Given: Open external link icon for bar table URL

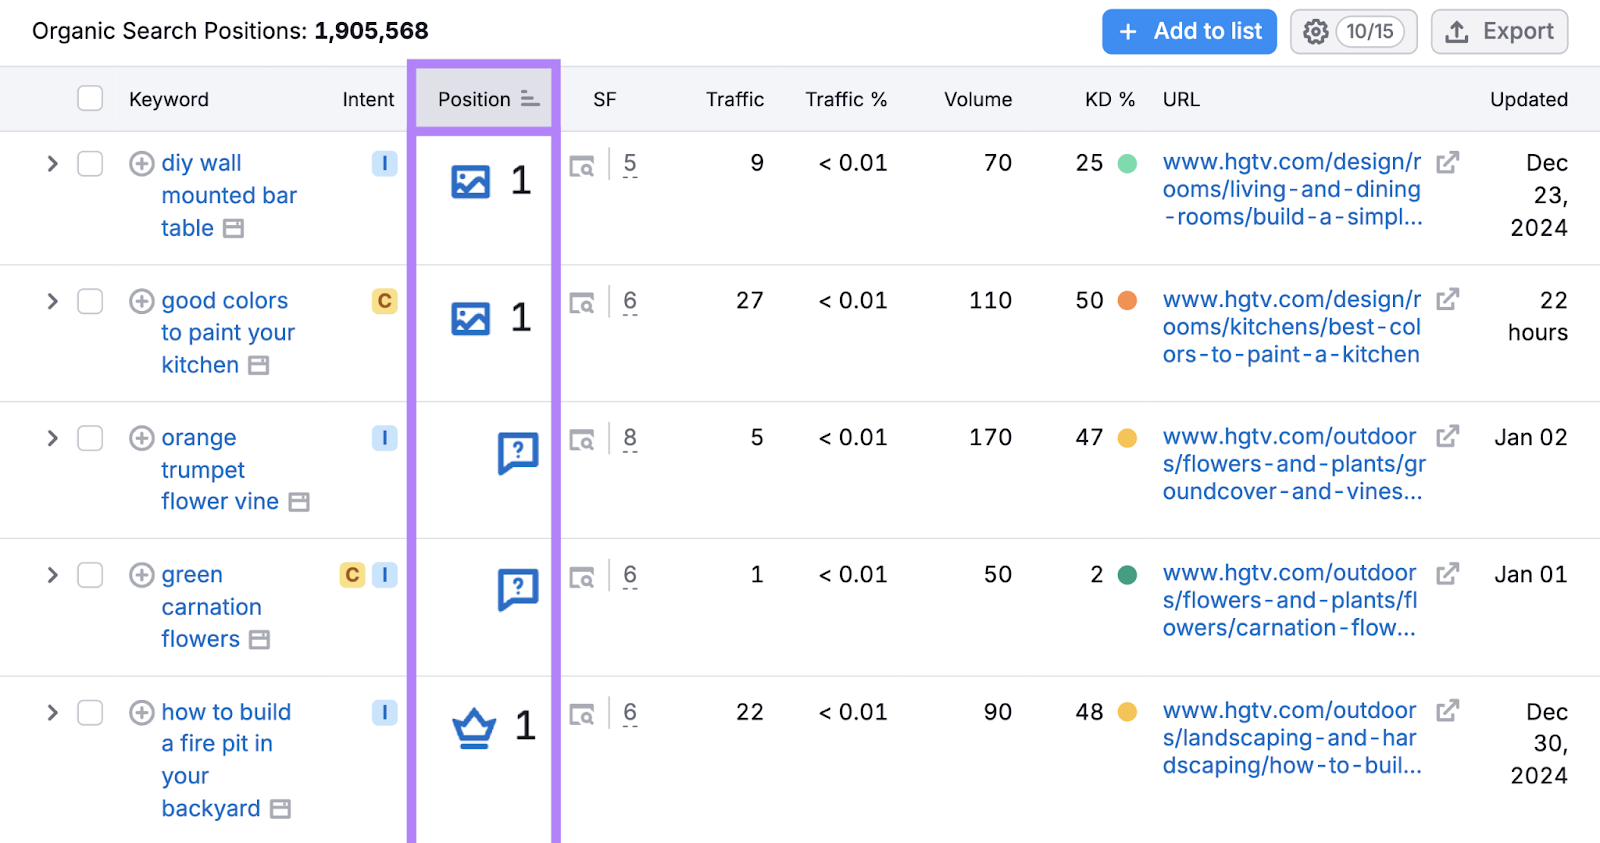Looking at the screenshot, I should [x=1447, y=162].
